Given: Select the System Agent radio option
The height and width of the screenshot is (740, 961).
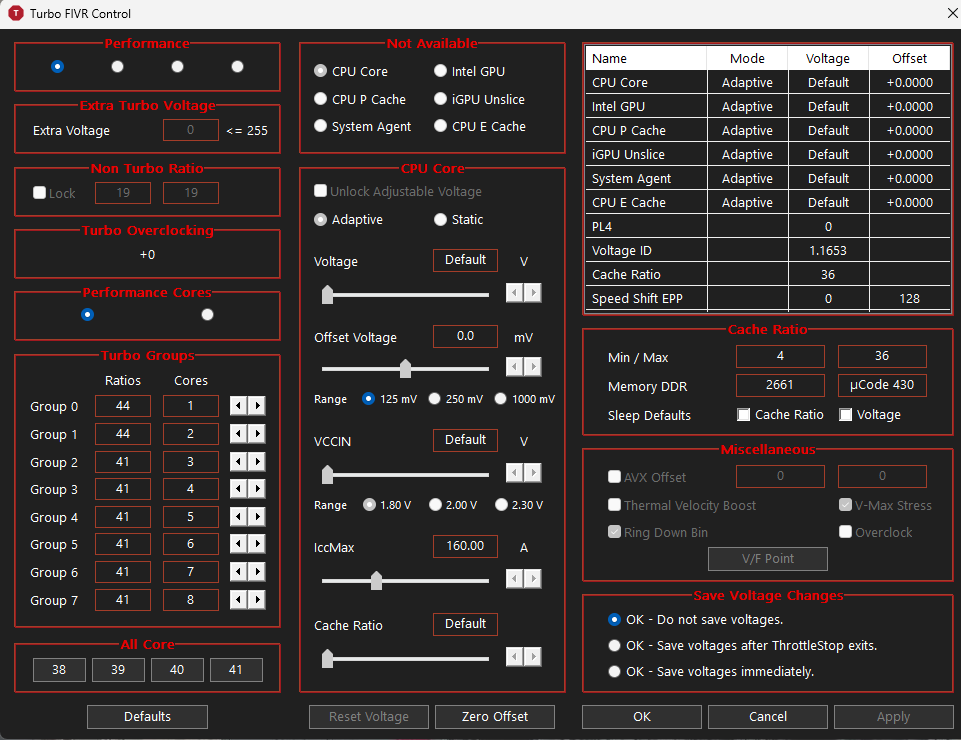Looking at the screenshot, I should click(x=362, y=126).
